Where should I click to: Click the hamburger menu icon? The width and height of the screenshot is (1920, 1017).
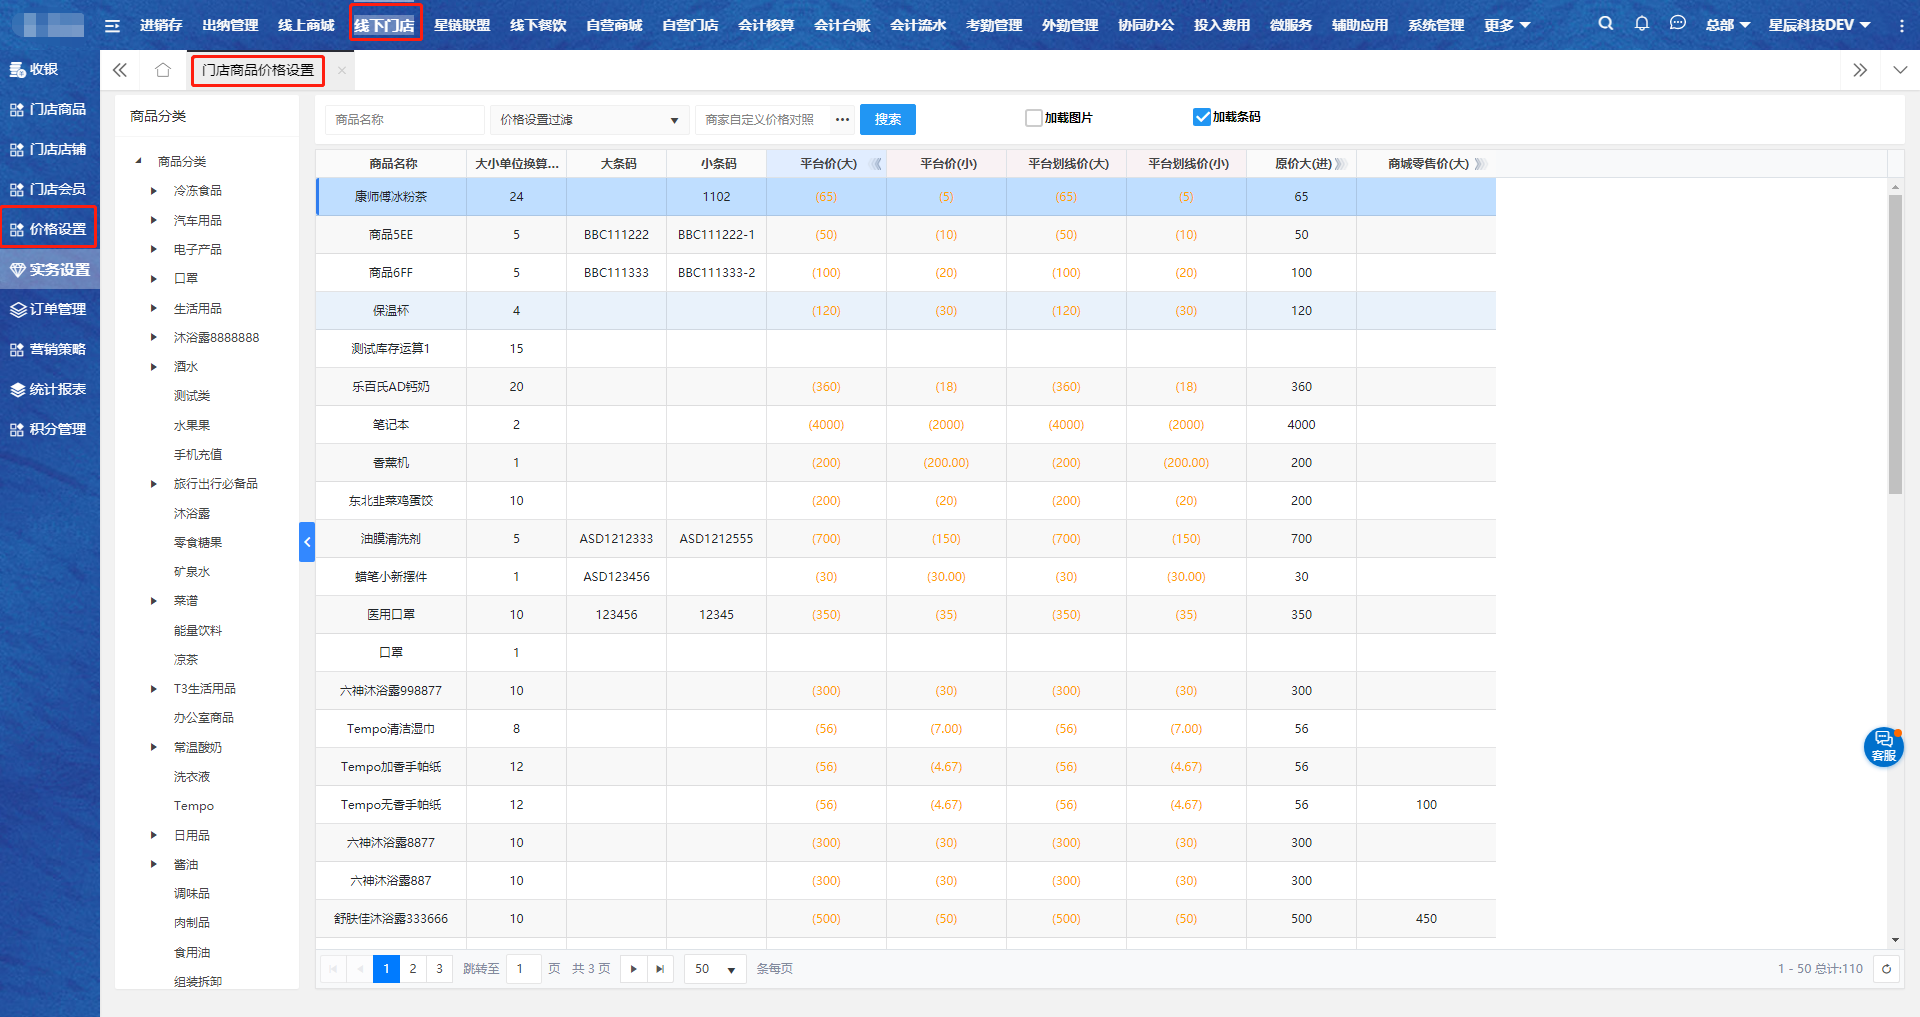coord(112,26)
